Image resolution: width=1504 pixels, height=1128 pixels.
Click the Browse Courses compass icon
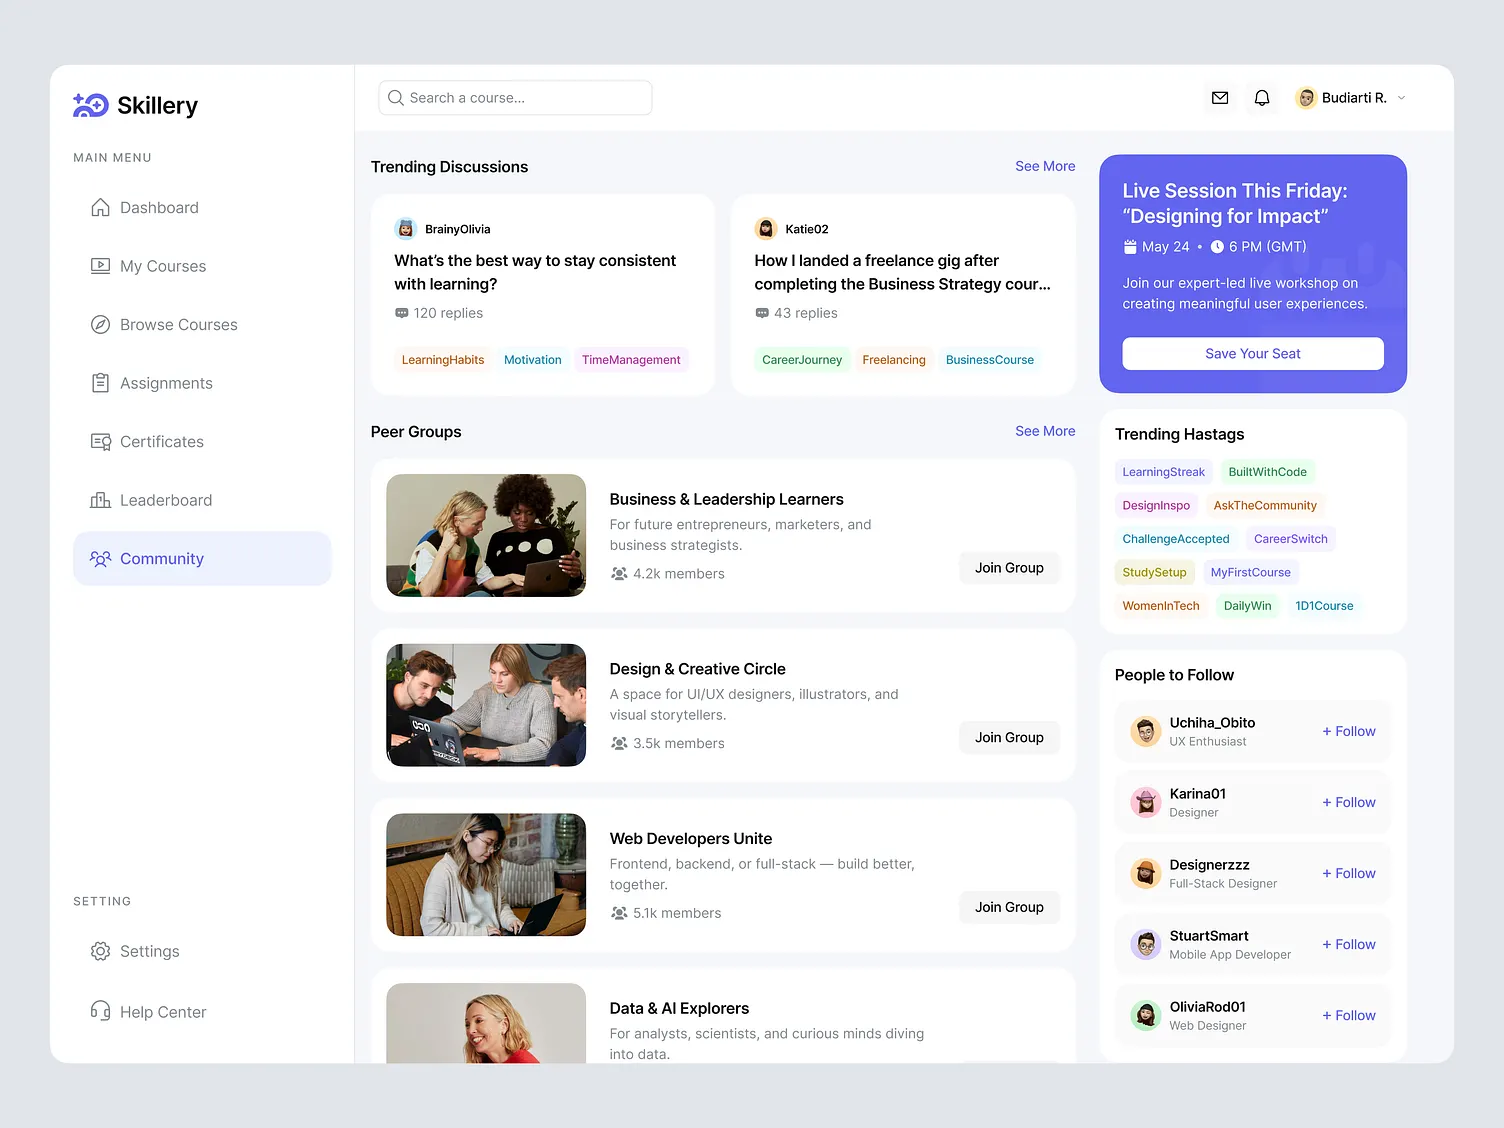pyautogui.click(x=100, y=325)
